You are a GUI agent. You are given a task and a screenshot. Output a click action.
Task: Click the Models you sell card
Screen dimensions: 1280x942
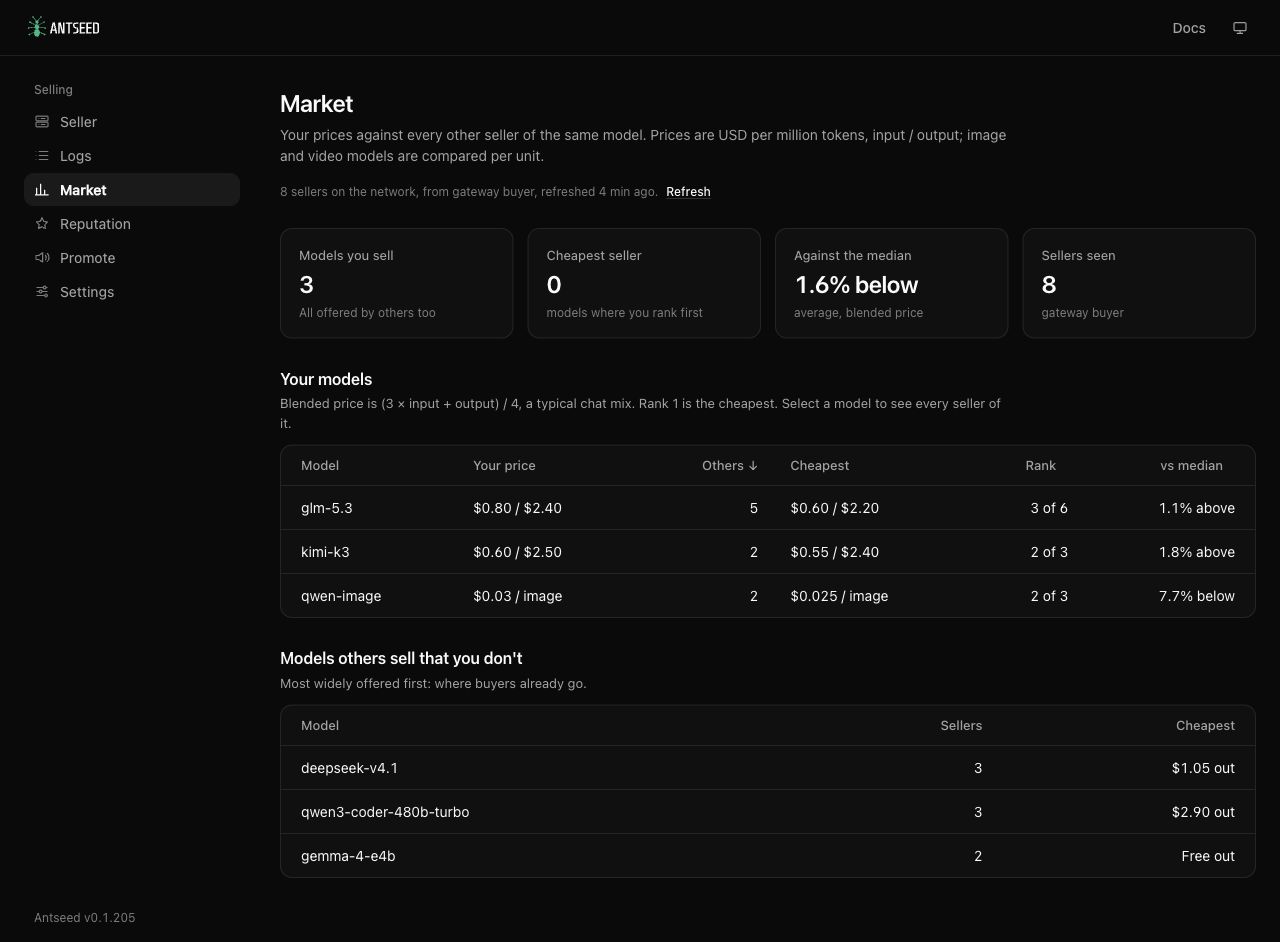coord(397,283)
